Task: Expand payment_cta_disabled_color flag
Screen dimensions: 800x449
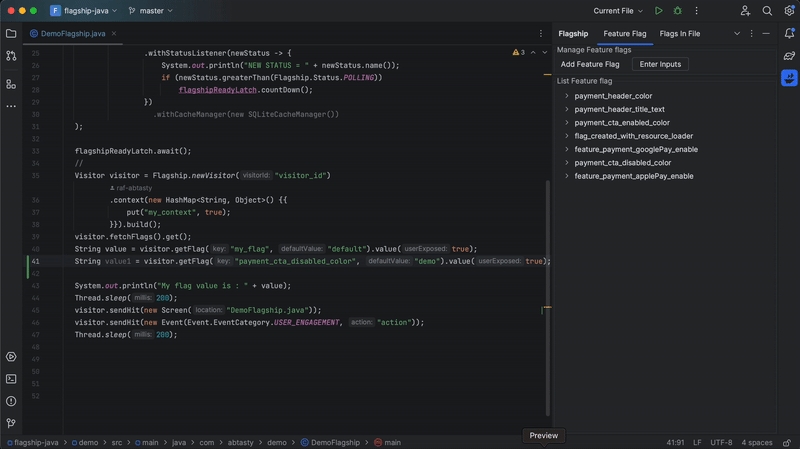Action: [567, 162]
